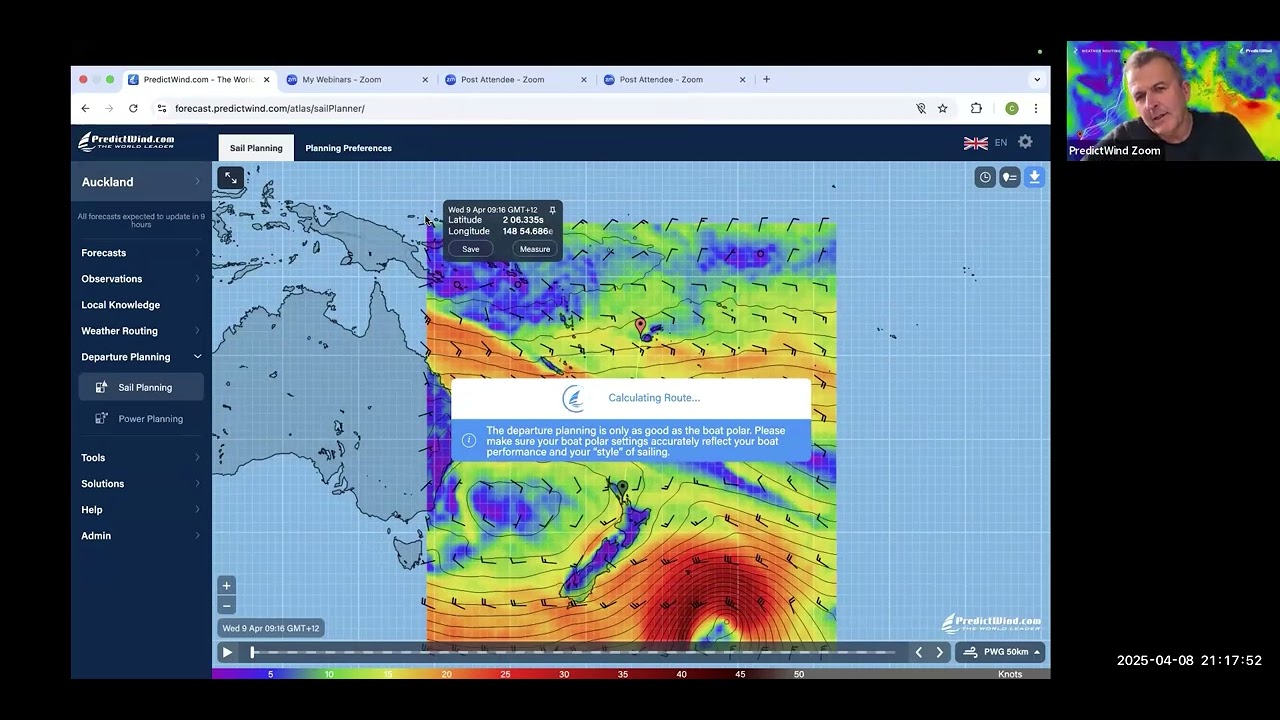1280x720 pixels.
Task: Open browser extensions puzzle icon
Action: point(976,108)
